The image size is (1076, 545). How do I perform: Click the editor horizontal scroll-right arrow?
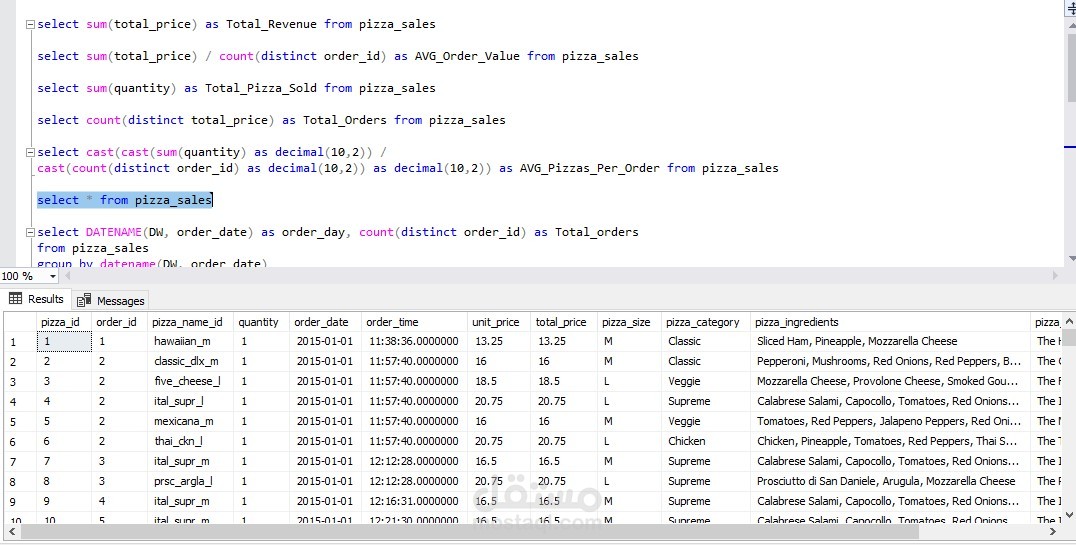click(x=1055, y=276)
